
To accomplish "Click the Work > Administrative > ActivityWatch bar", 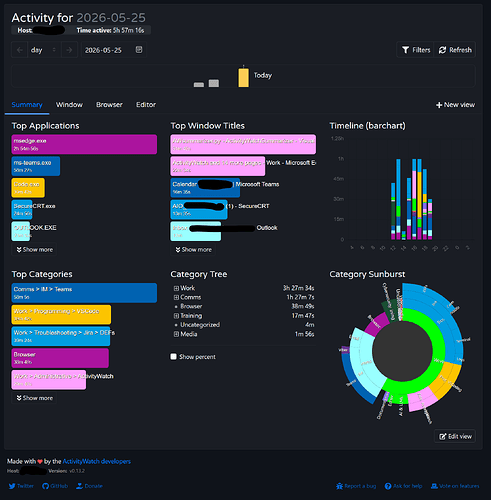I will [49, 380].
